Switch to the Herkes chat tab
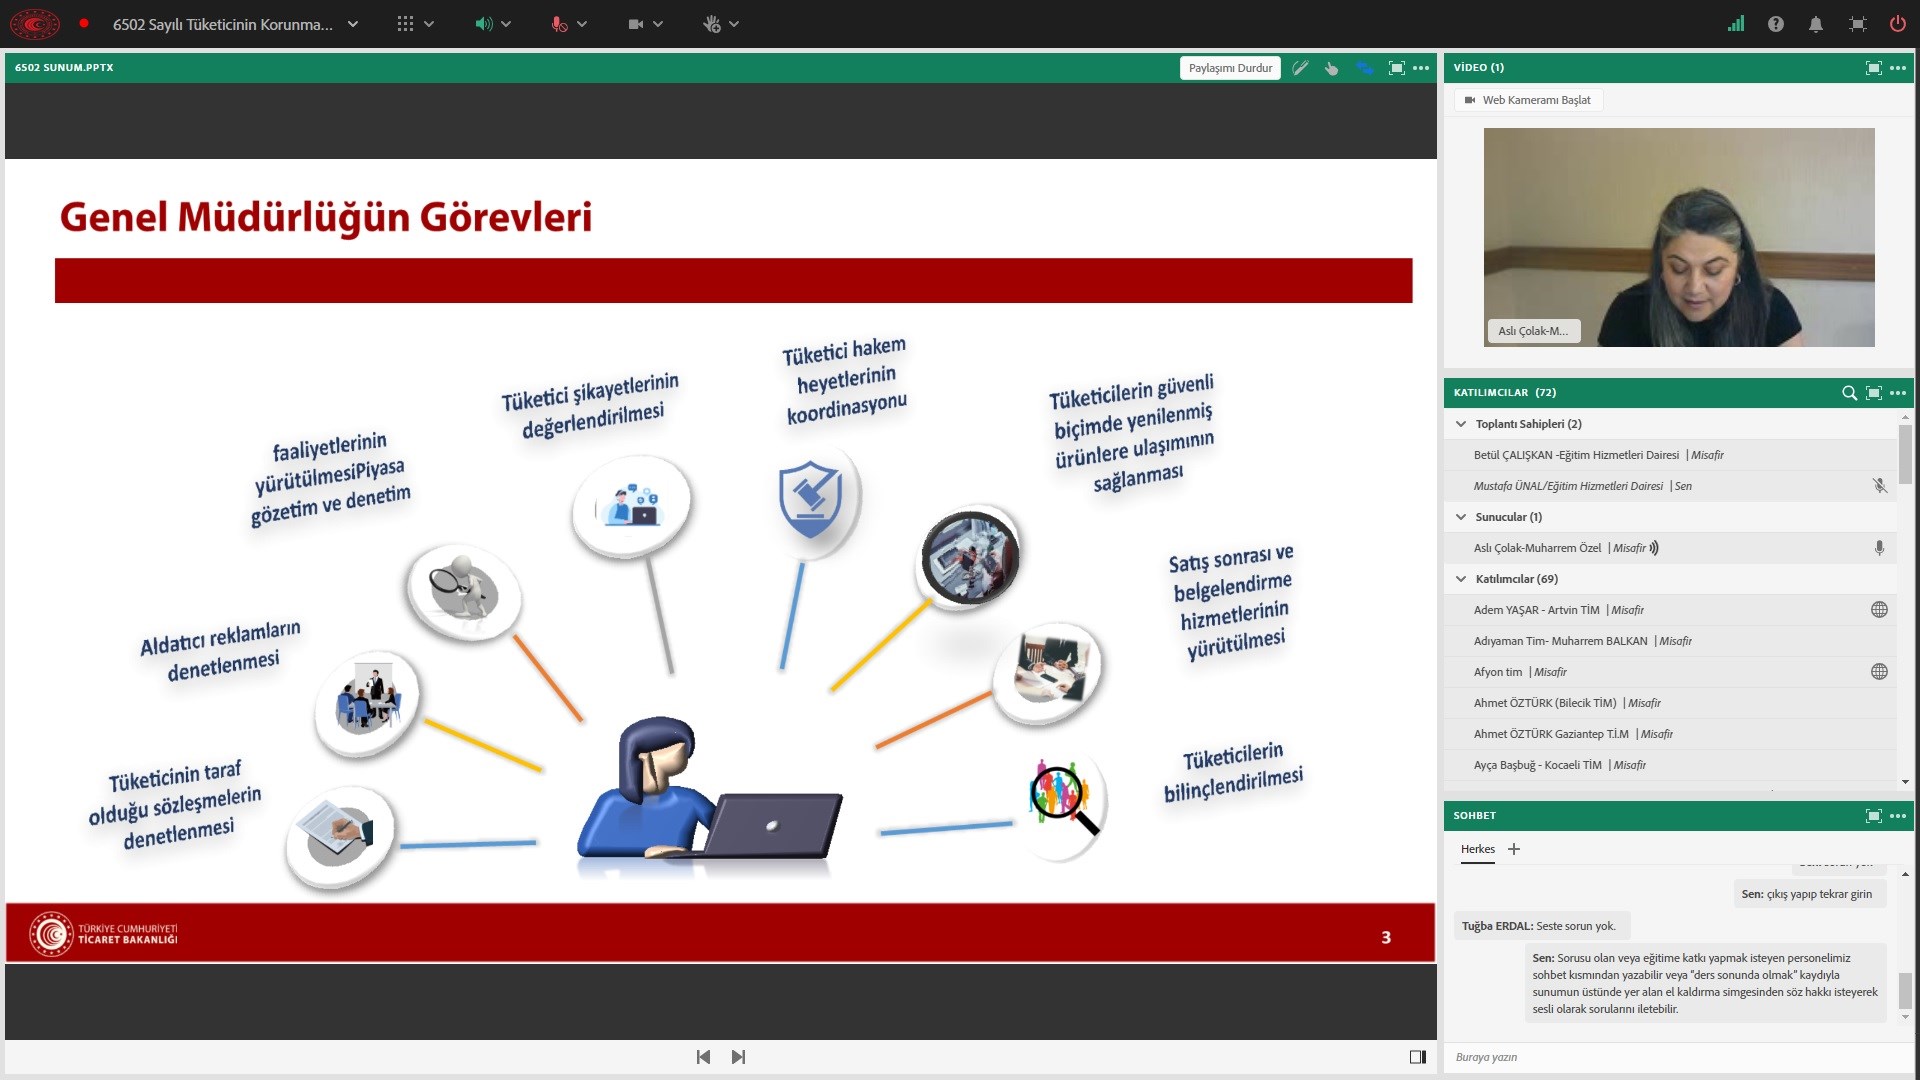Image resolution: width=1920 pixels, height=1080 pixels. (x=1478, y=849)
